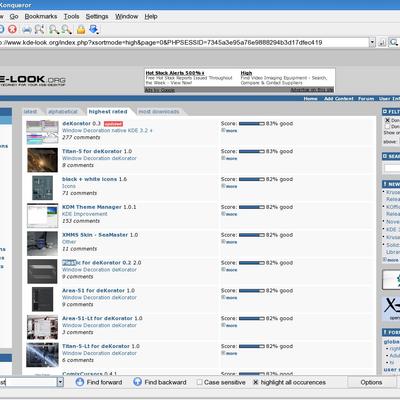The width and height of the screenshot is (400, 400).
Task: Click the Zoom out magnifier icon
Action: (66, 29)
